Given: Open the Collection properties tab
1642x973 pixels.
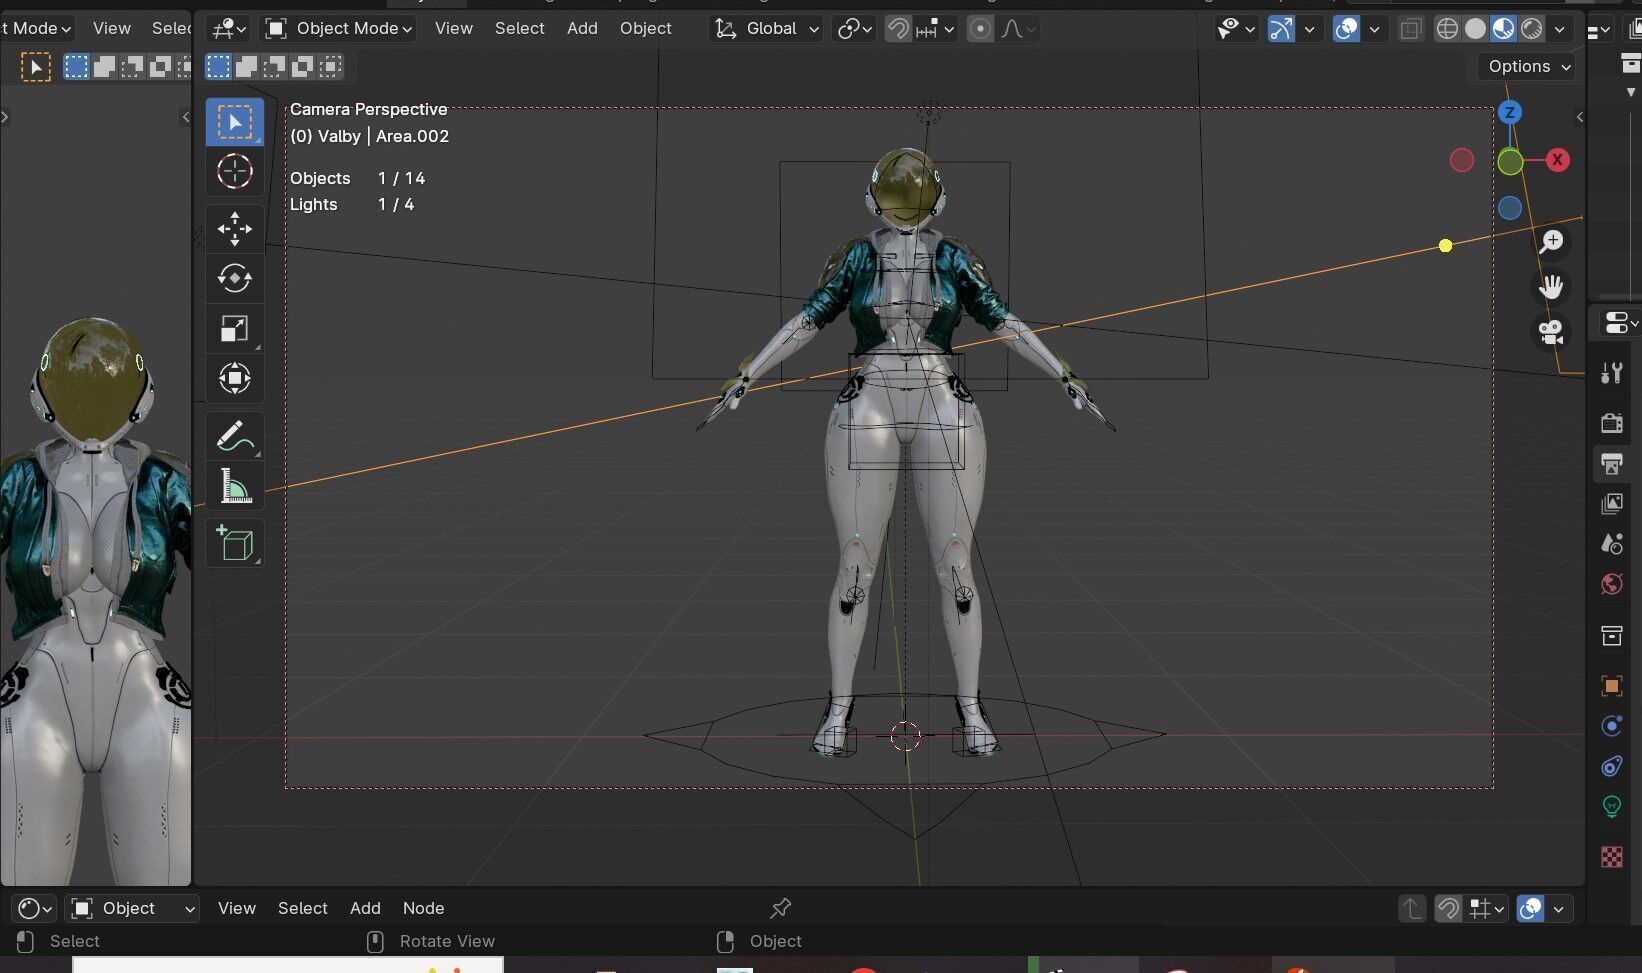Looking at the screenshot, I should pos(1611,635).
